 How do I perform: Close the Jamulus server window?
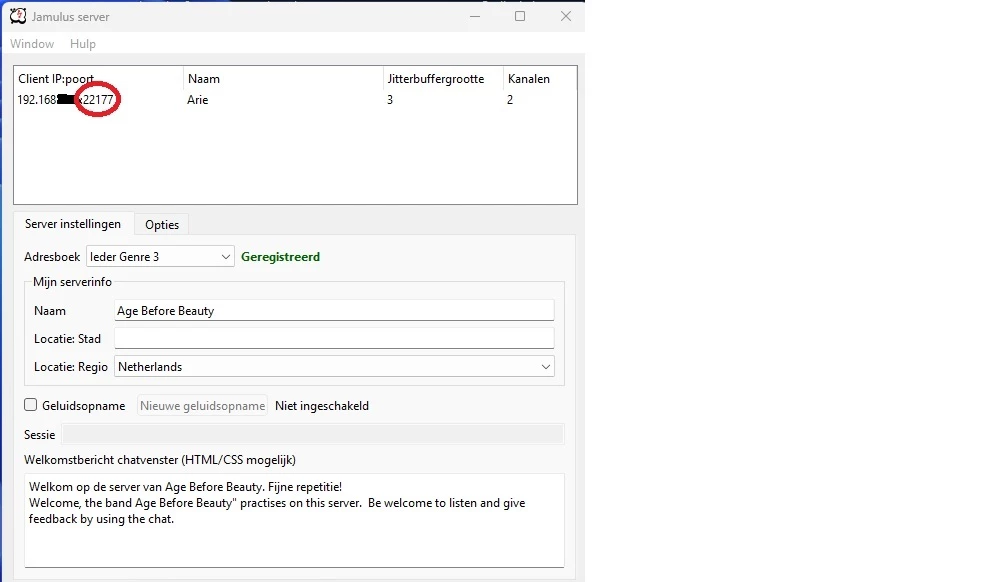[x=566, y=16]
